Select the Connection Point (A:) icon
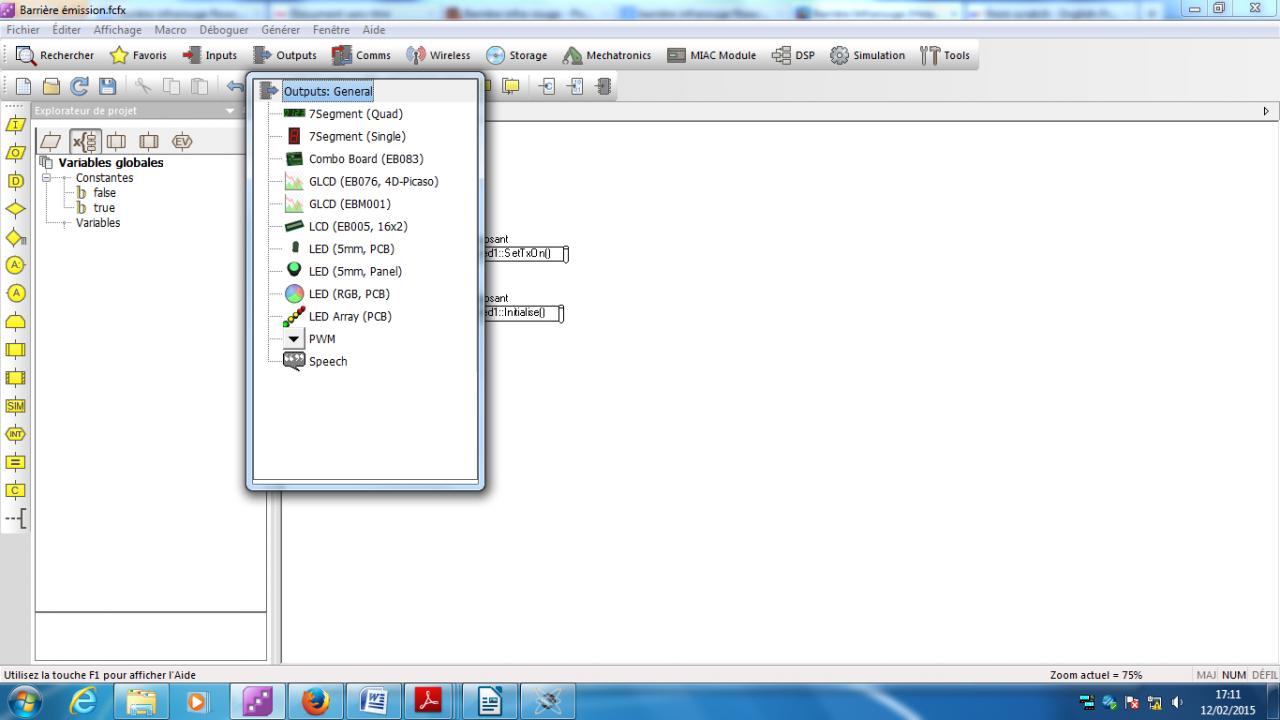Viewport: 1280px width, 720px height. click(x=16, y=265)
